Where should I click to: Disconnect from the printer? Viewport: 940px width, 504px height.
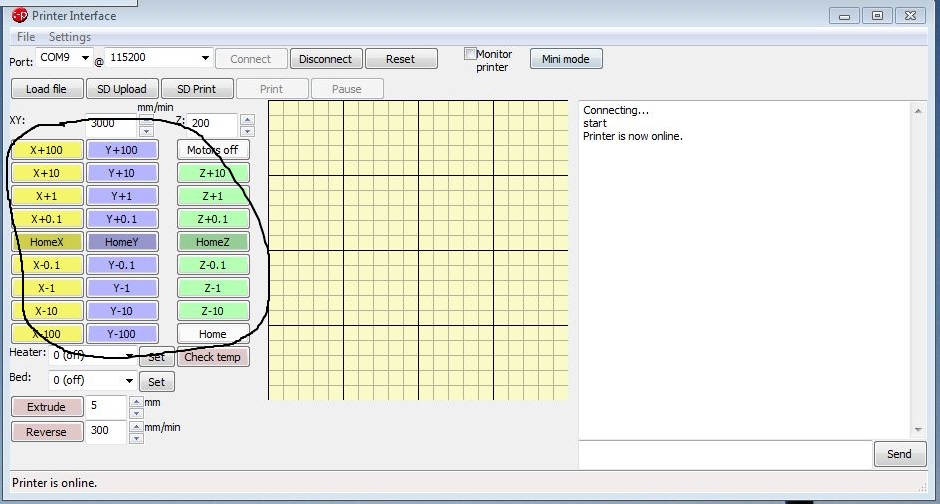point(326,59)
